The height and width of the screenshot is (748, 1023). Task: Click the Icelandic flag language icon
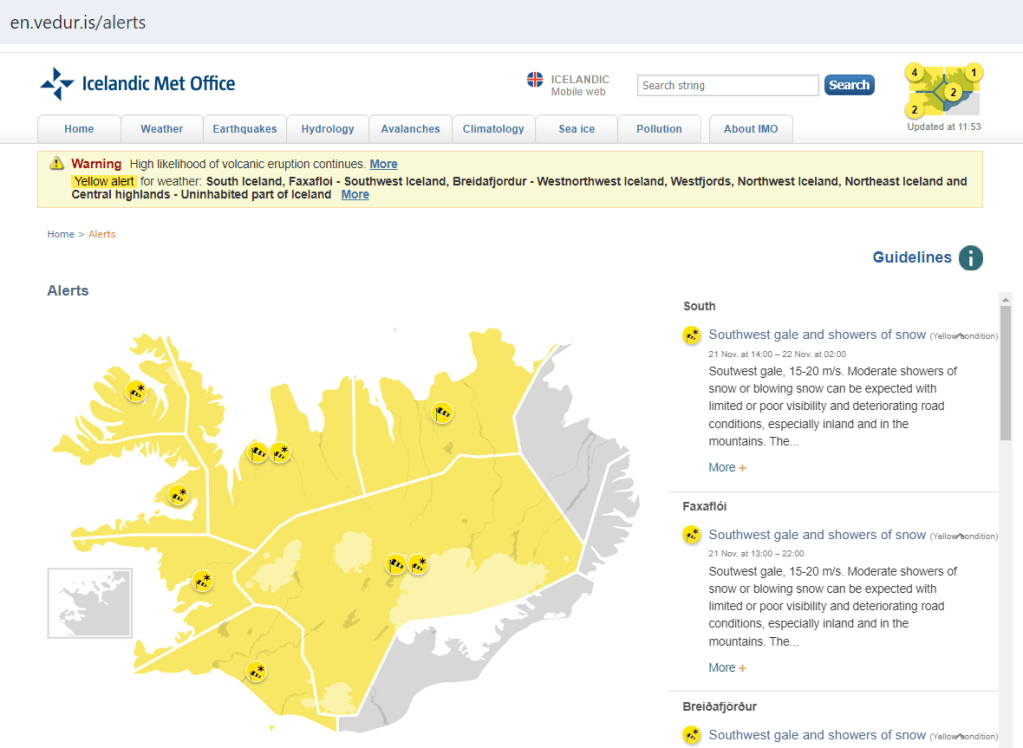pyautogui.click(x=535, y=80)
